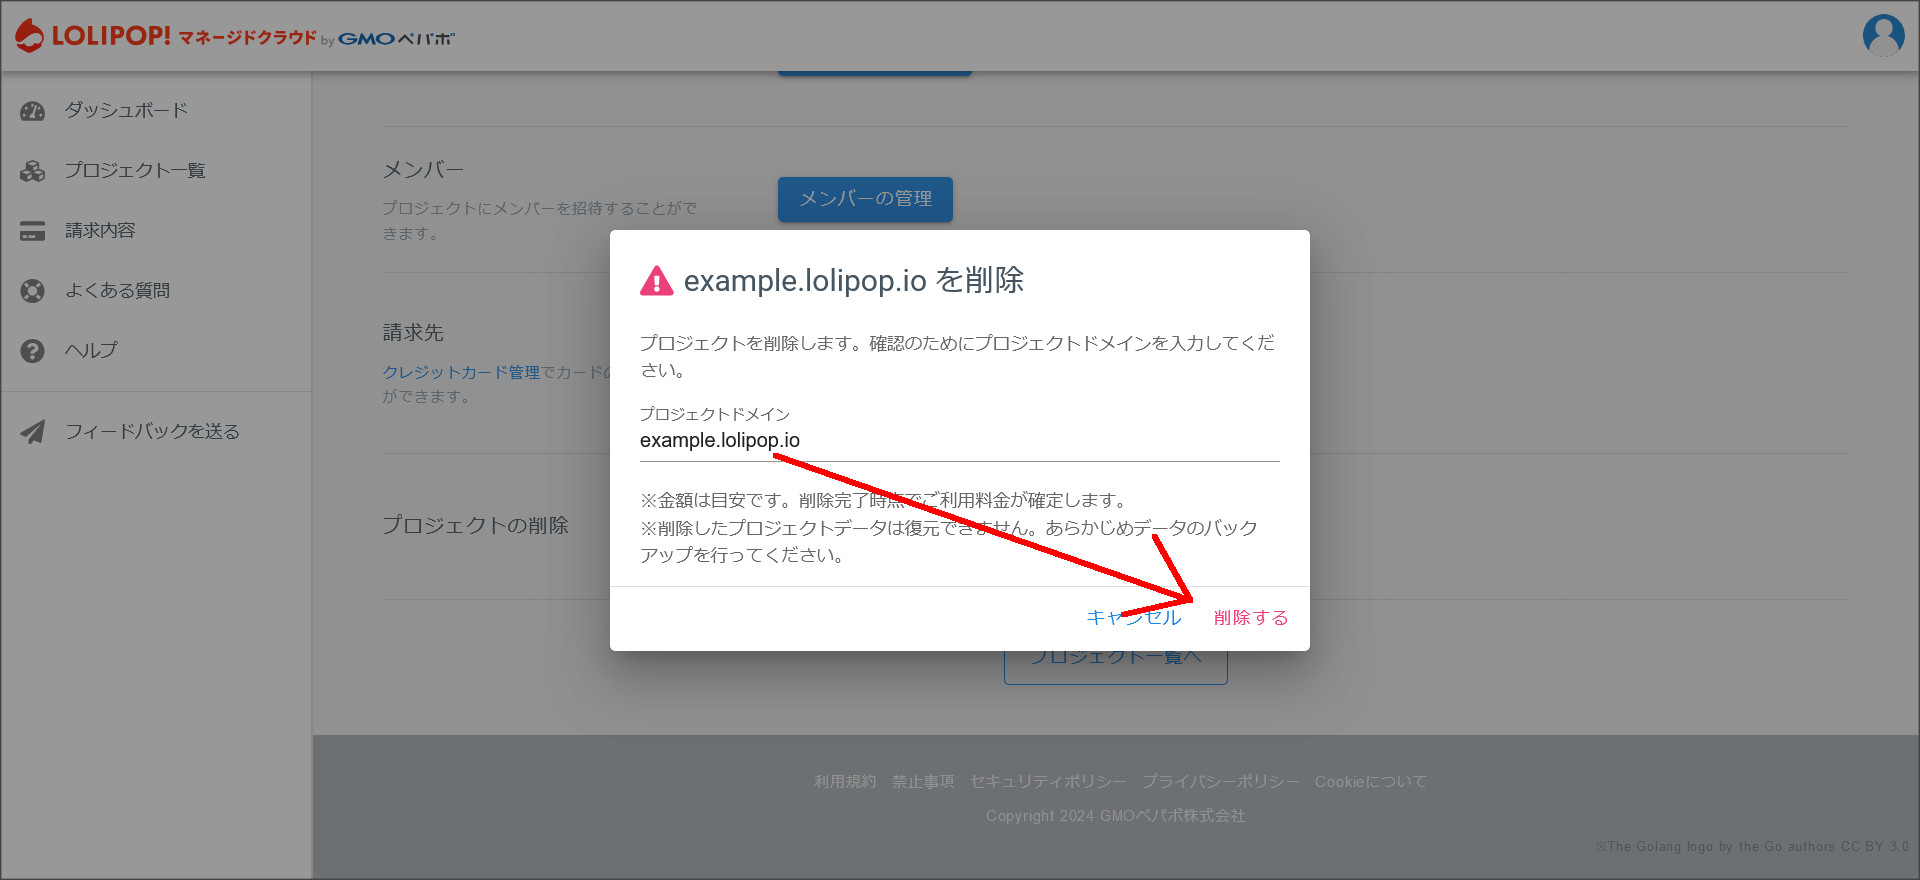Click the dashboard gauge icon
The image size is (1920, 880).
(33, 111)
